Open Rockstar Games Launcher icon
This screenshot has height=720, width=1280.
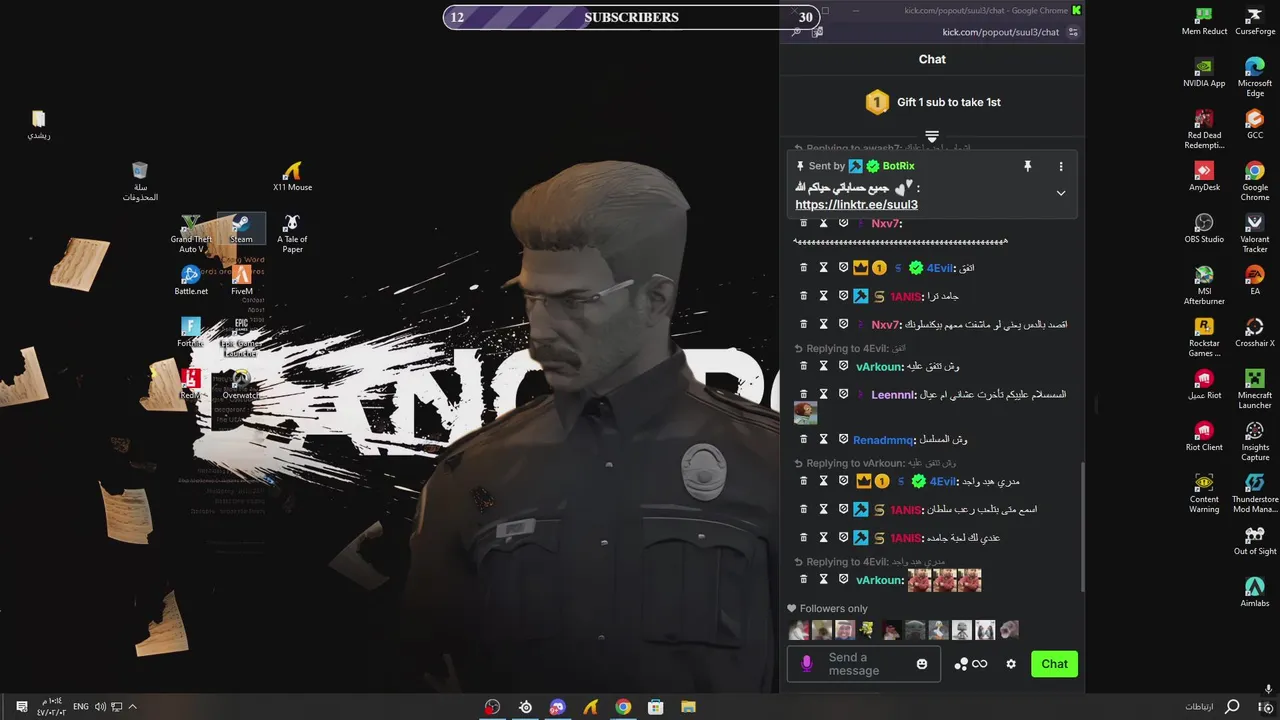click(1204, 337)
